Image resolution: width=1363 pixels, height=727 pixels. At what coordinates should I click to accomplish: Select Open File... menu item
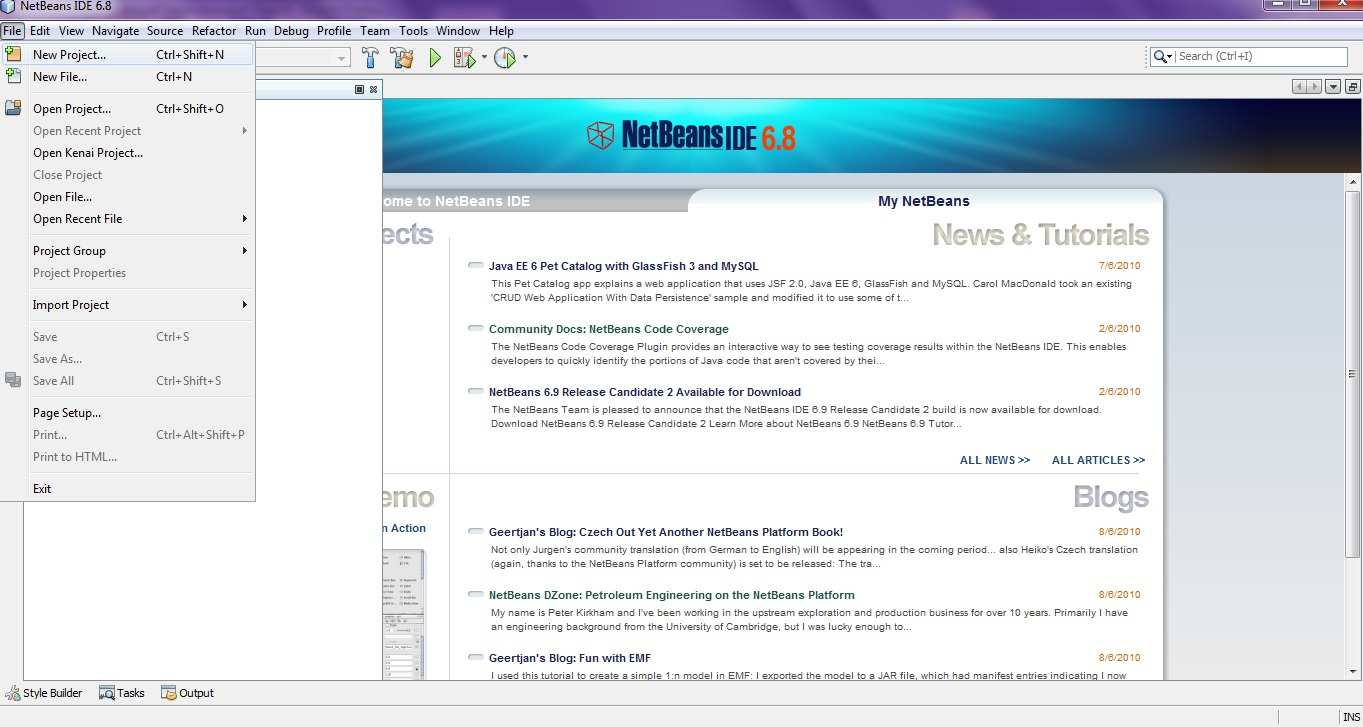128,197
